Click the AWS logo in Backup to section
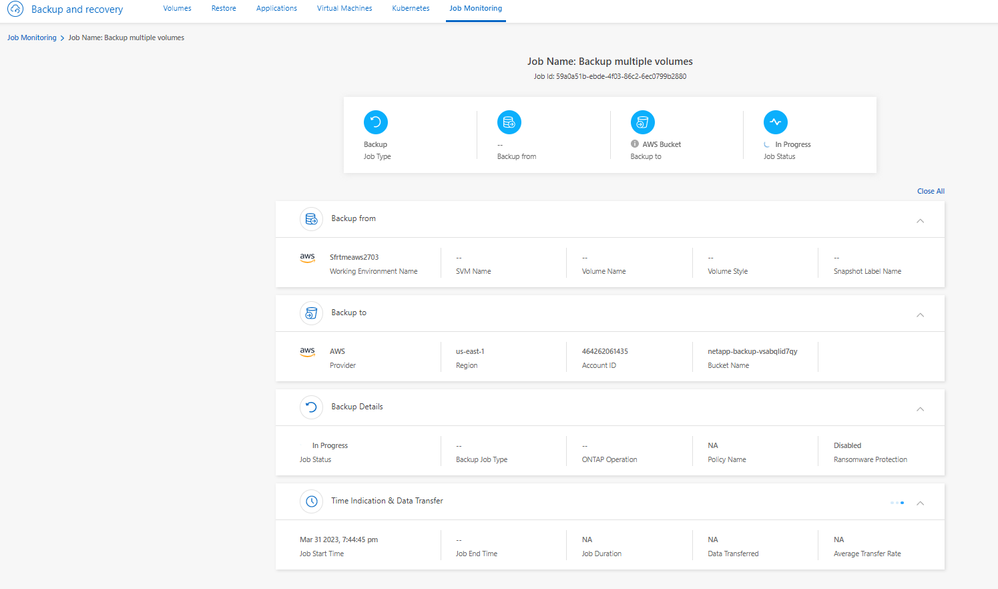 [307, 352]
